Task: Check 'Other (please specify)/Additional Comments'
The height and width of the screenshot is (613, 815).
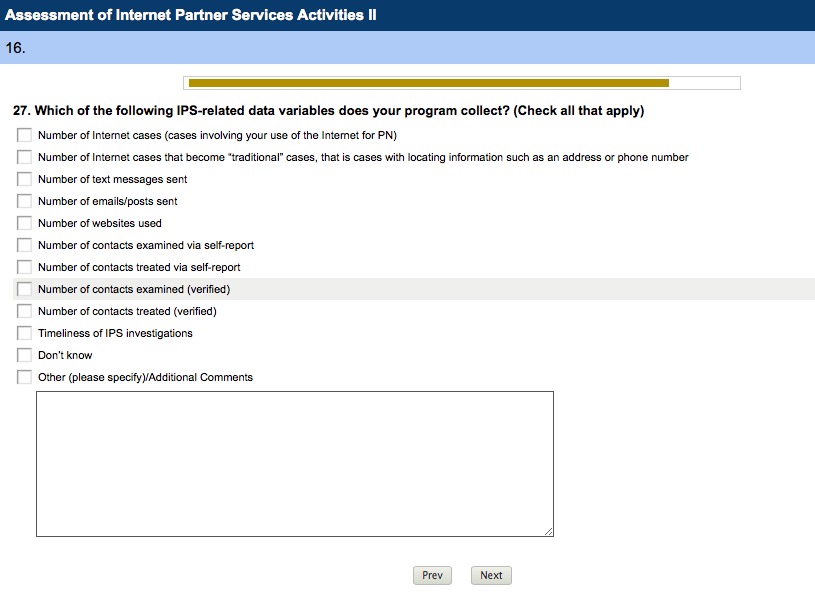Action: 24,377
